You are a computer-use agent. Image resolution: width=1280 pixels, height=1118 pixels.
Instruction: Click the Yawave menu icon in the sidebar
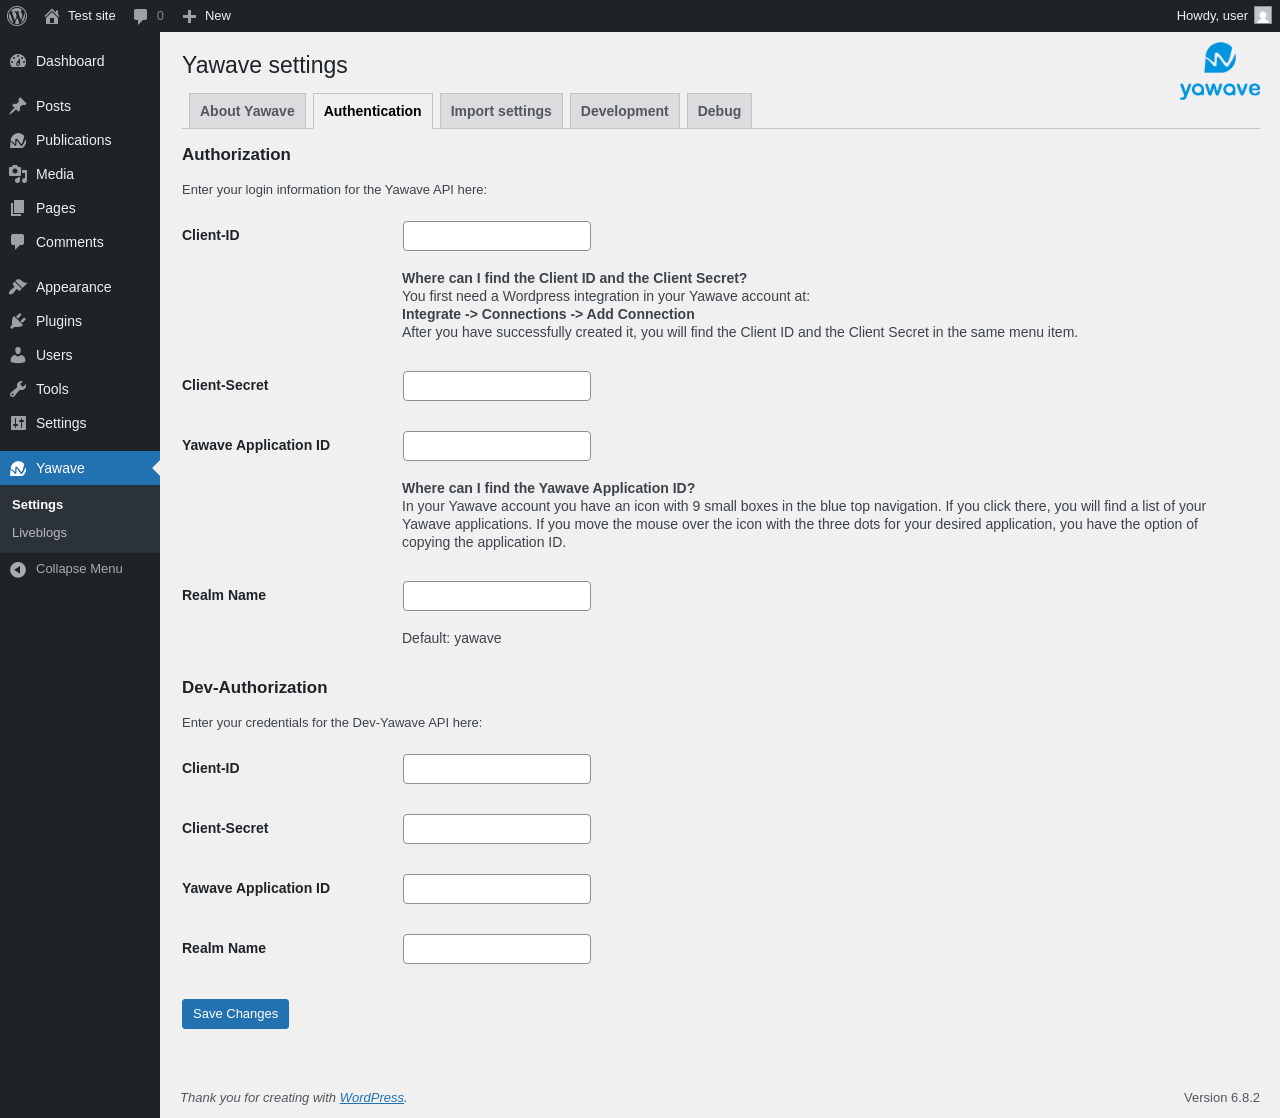pos(18,468)
